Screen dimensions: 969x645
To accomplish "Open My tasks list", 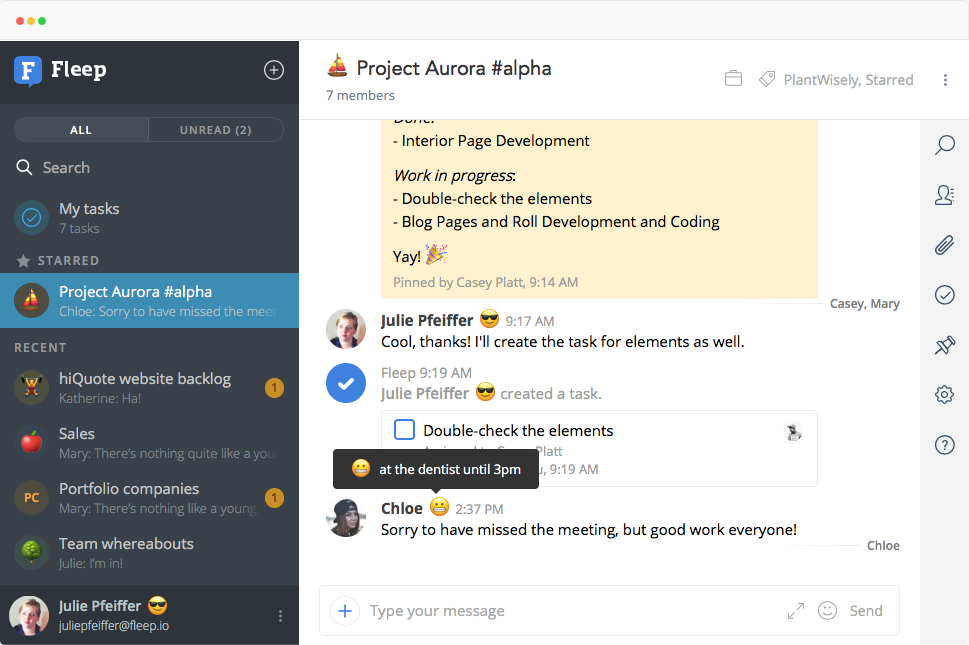I will tap(149, 217).
